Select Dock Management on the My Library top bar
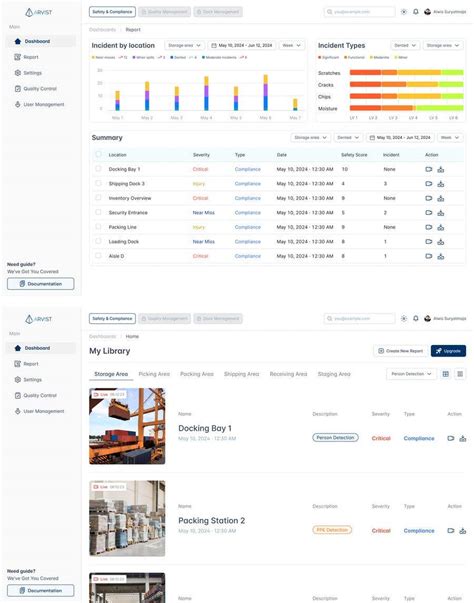The image size is (474, 603). 218,318
